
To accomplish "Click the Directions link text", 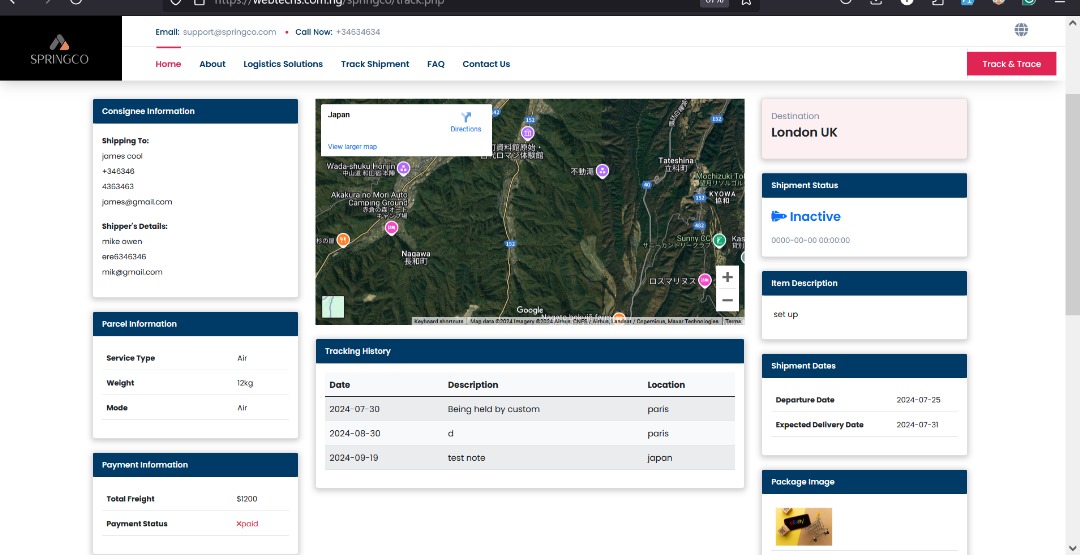I will click(x=466, y=129).
